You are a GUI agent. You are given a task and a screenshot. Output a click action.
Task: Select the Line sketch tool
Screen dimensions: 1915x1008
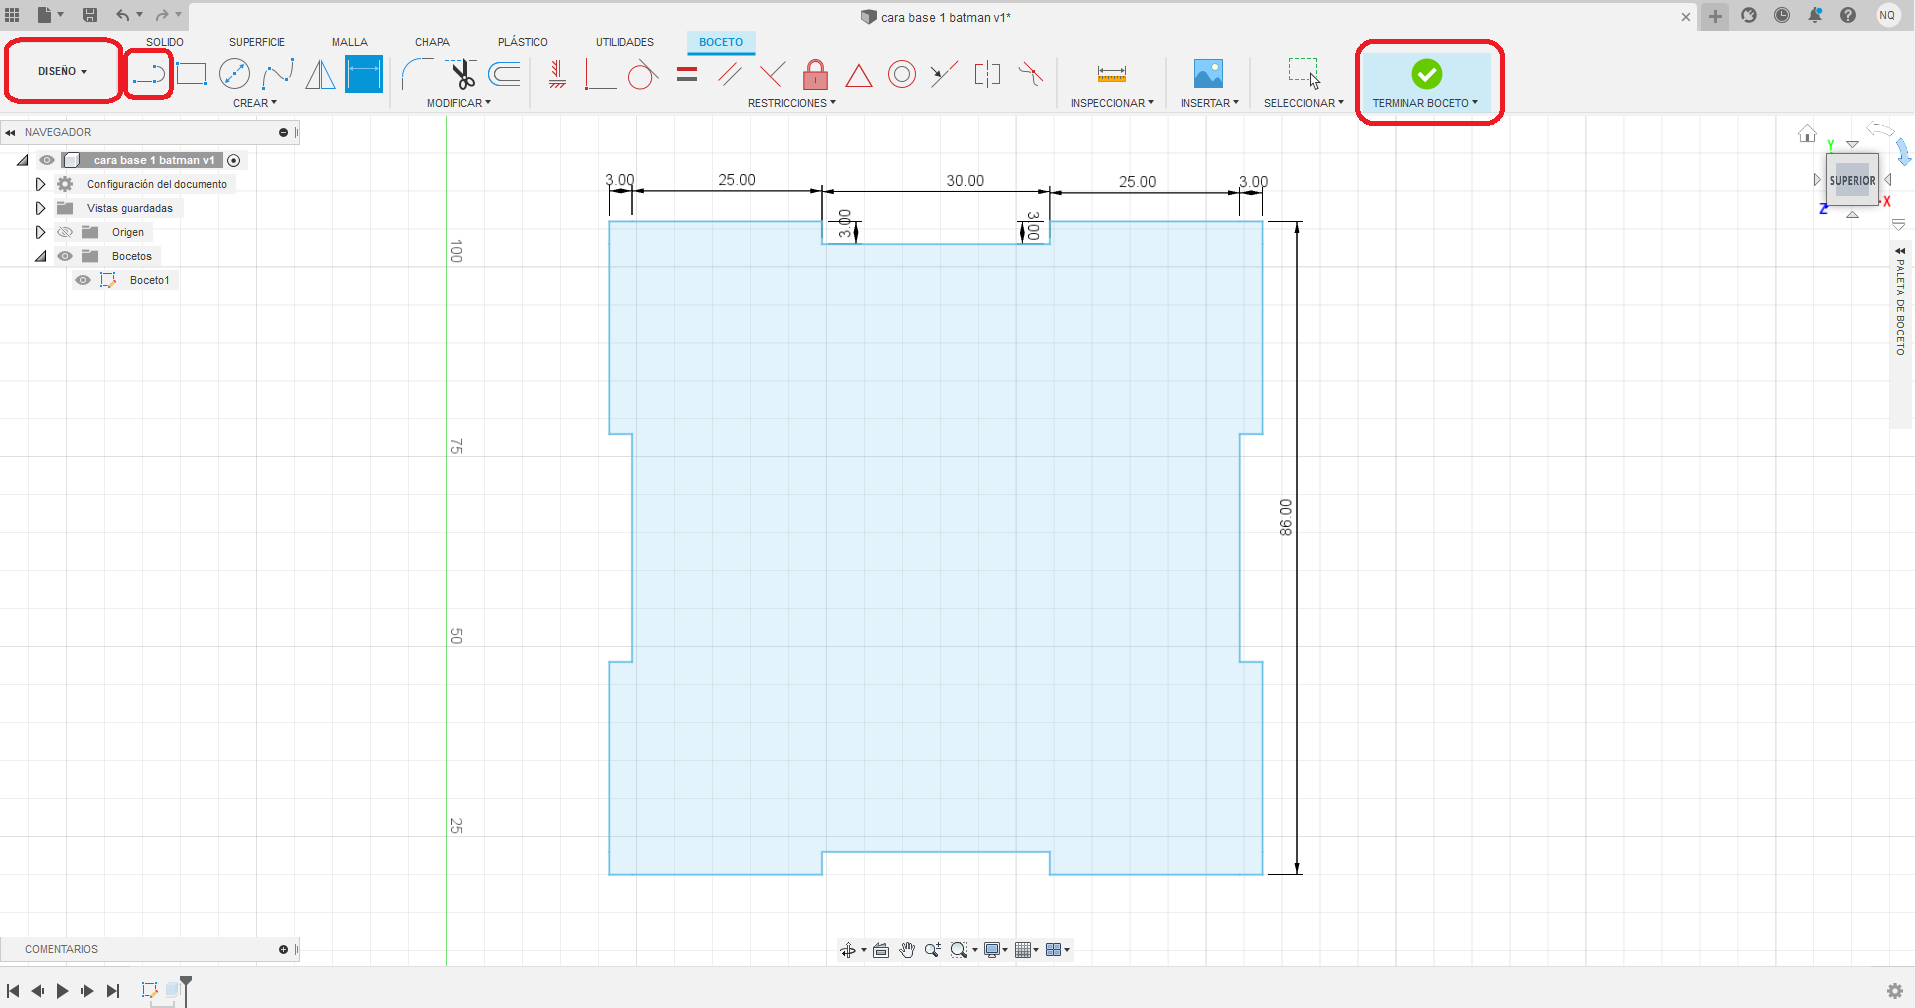point(149,74)
